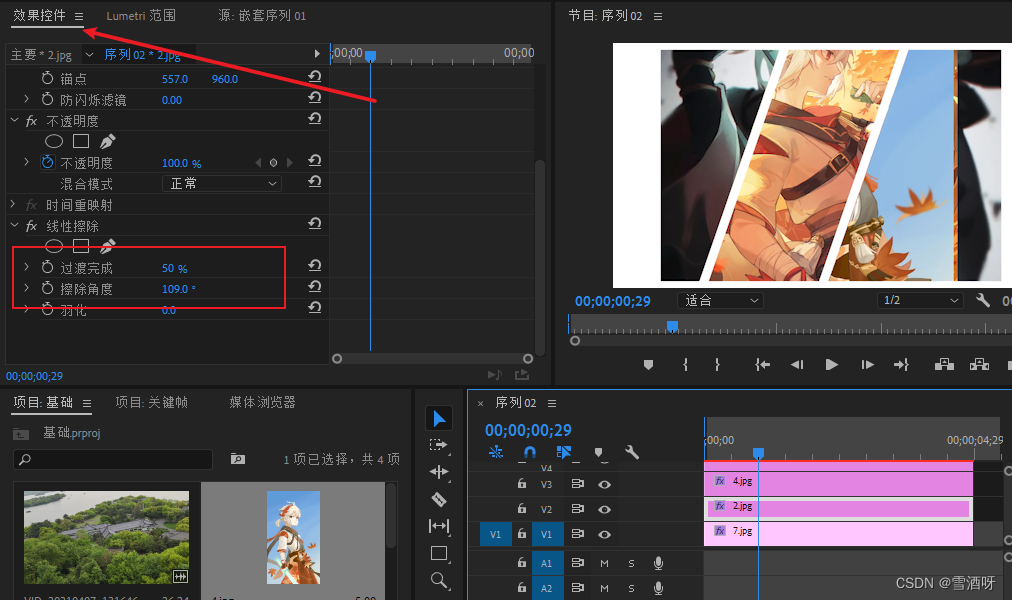Open timeline display settings wrench

coord(632,452)
